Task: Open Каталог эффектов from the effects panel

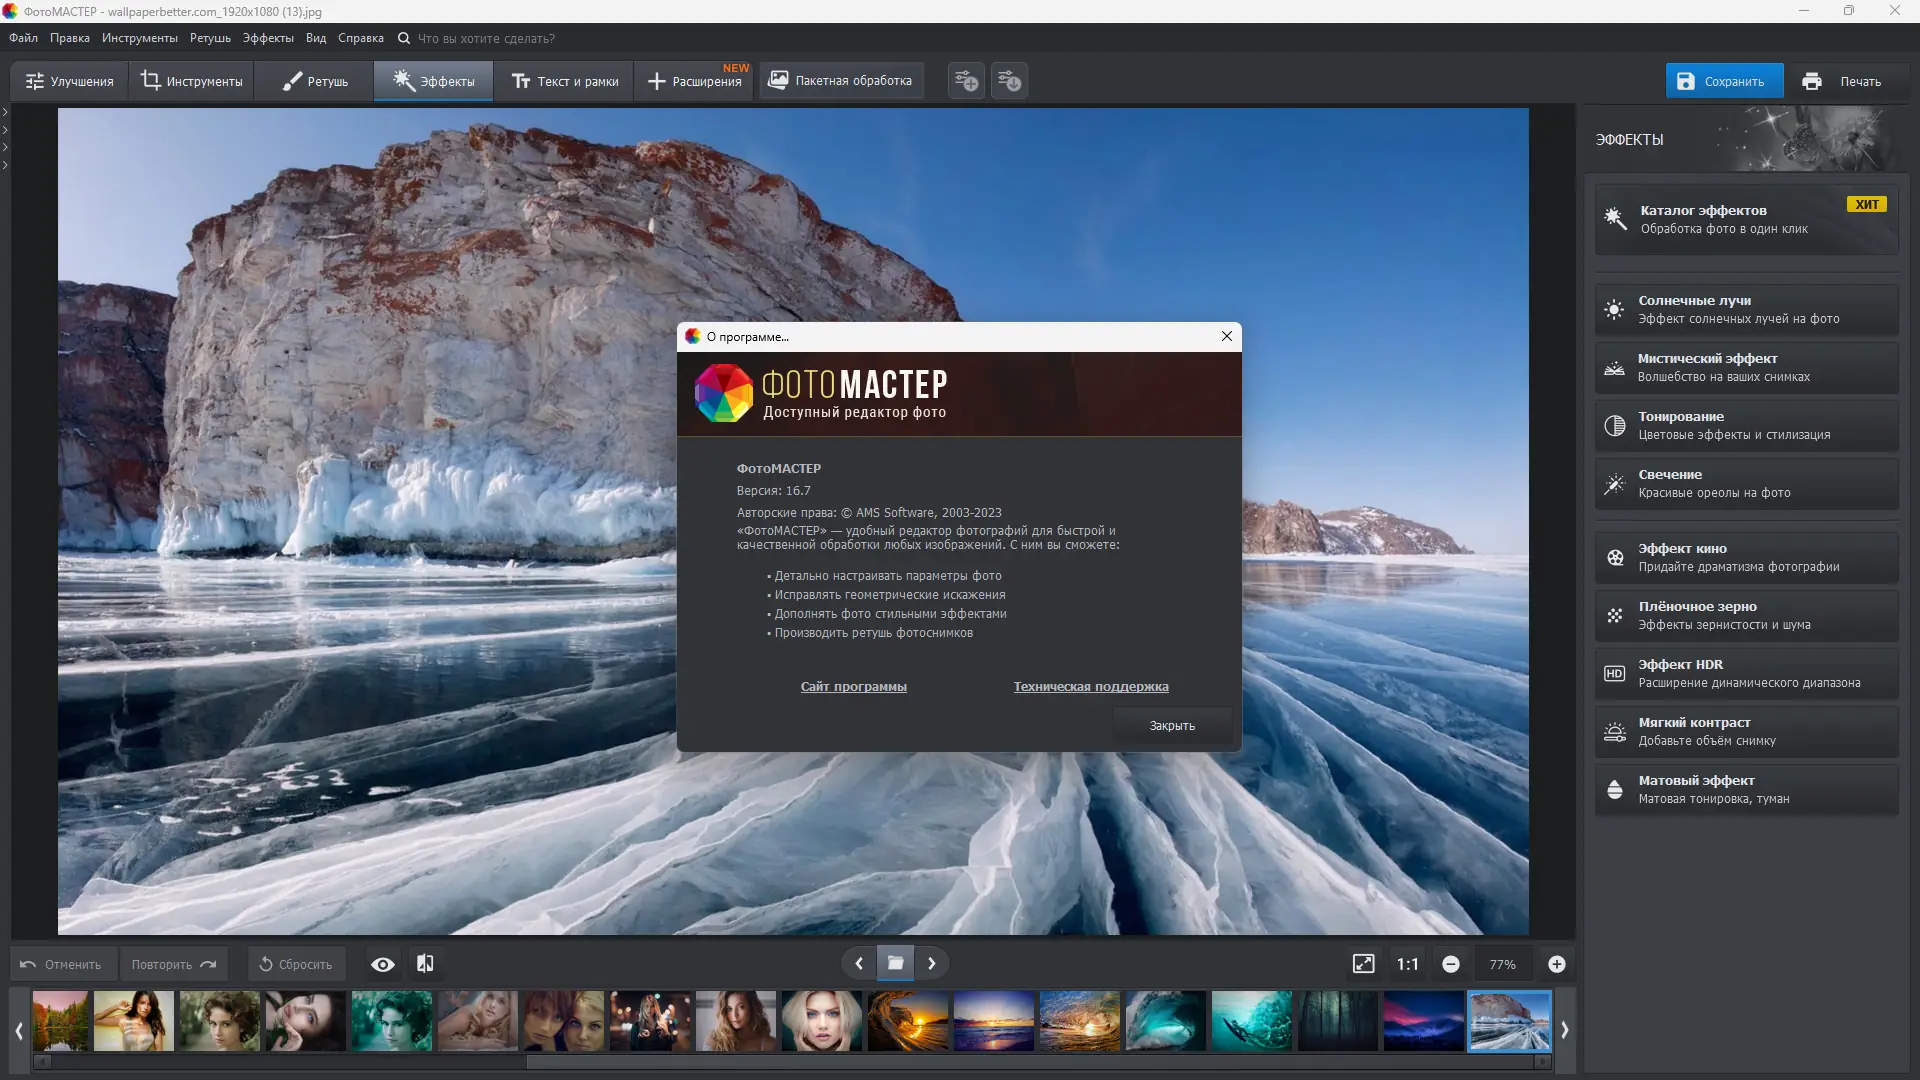Action: pyautogui.click(x=1744, y=219)
